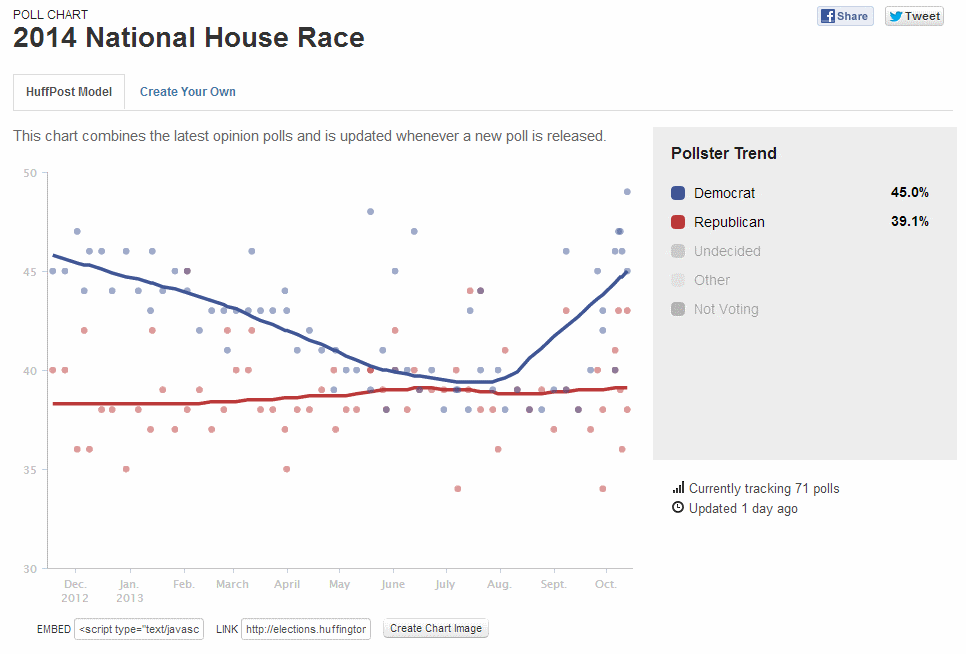Viewport: 966px width, 654px height.
Task: Toggle the Democrat legend series
Action: [724, 193]
